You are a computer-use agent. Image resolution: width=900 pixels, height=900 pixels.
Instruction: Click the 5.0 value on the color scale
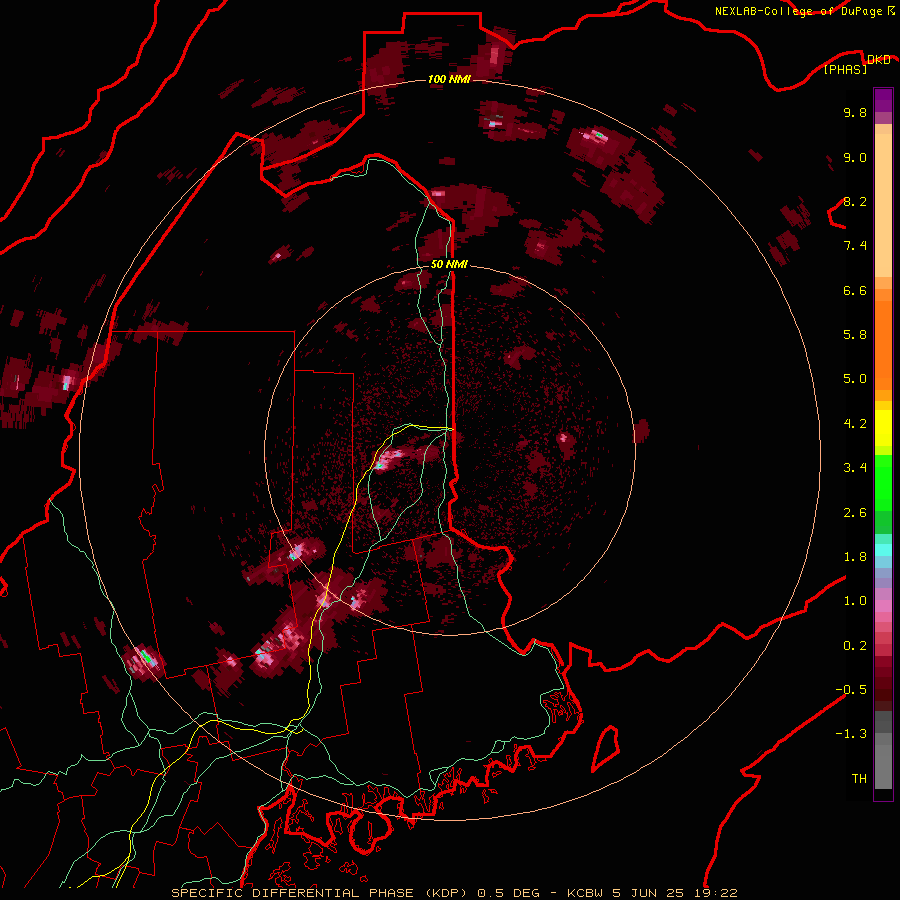coord(855,379)
